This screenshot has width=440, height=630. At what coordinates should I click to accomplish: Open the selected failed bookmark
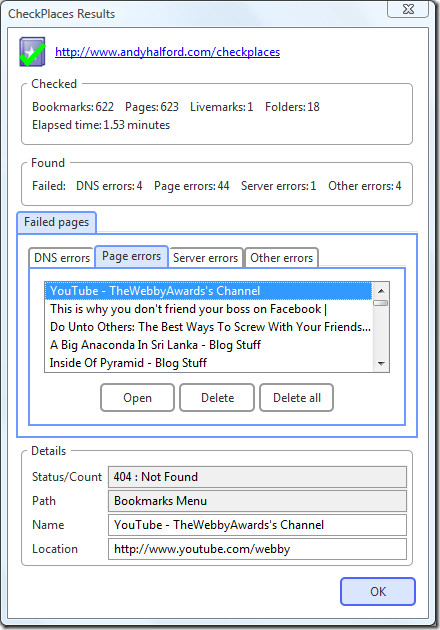[x=137, y=398]
